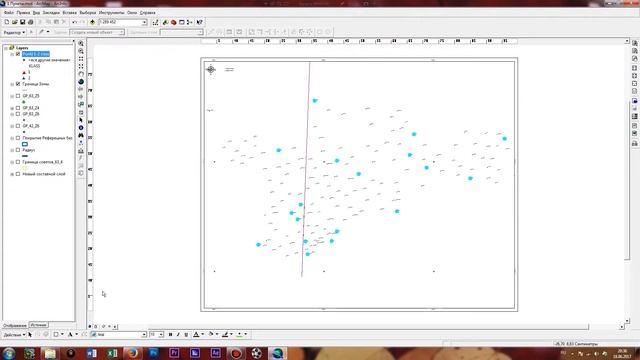The height and width of the screenshot is (360, 640).
Task: Enable the GP_63_24 layer checkbox
Action: click(18, 108)
